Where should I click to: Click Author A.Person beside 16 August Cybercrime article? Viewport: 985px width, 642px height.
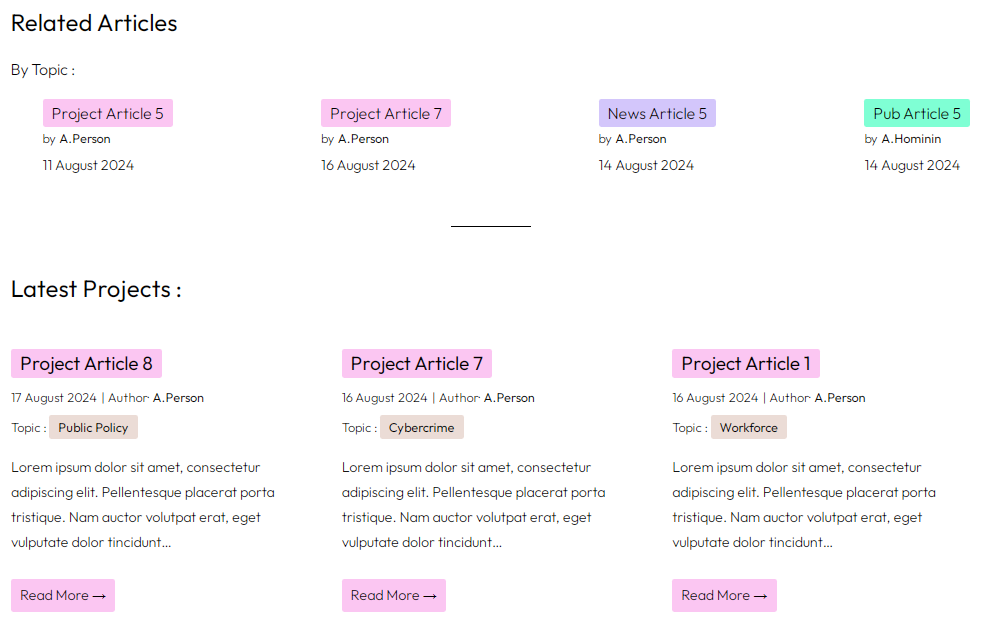509,398
